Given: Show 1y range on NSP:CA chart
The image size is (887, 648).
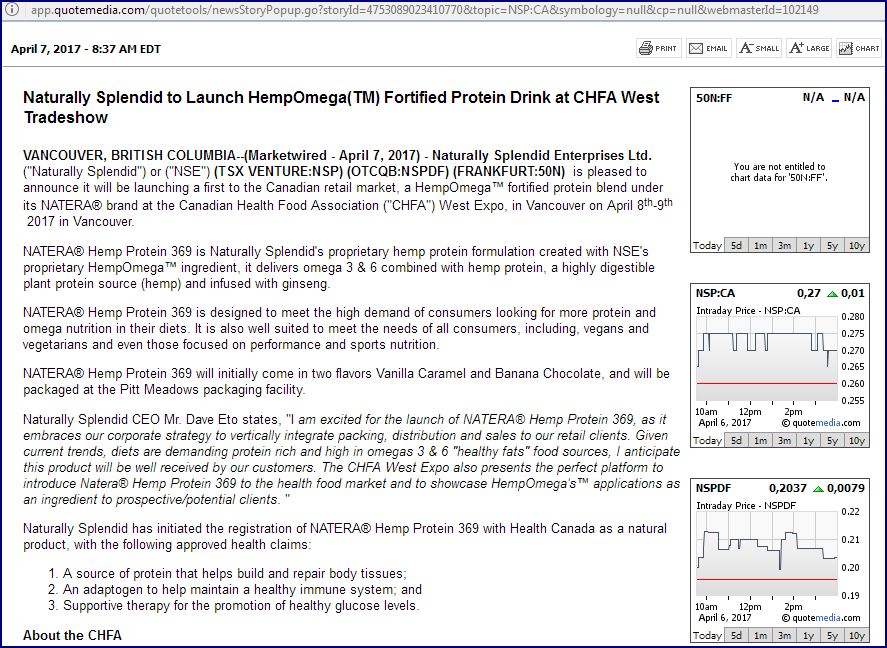Looking at the screenshot, I should 809,441.
